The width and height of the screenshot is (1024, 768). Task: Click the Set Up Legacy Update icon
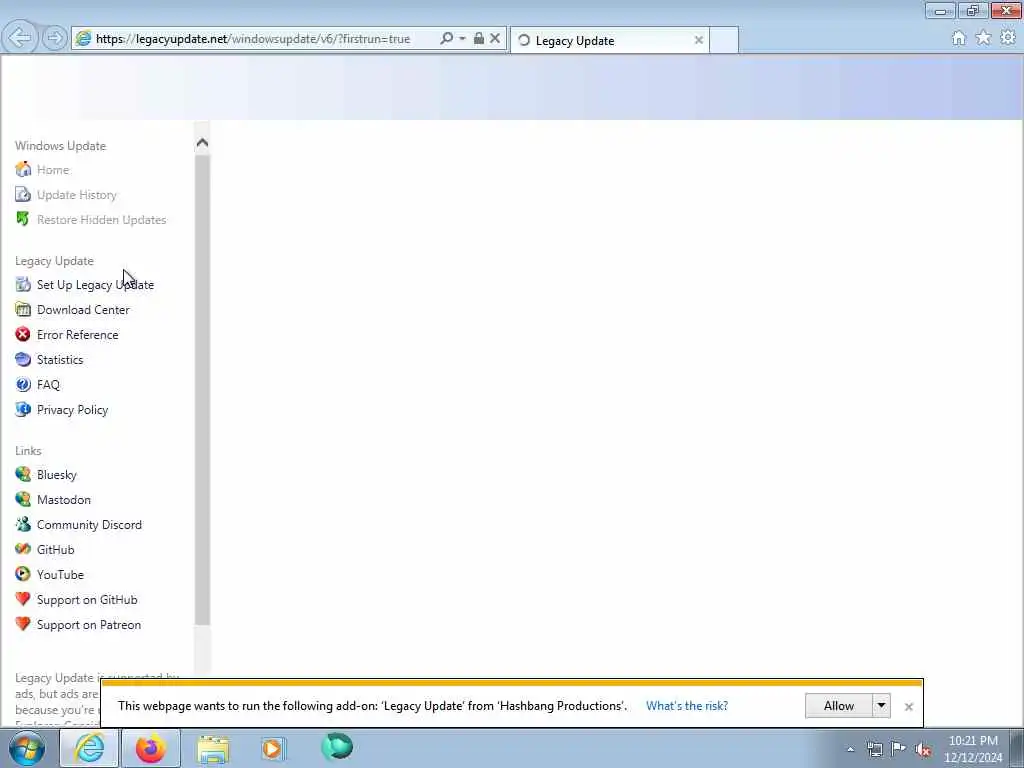[23, 285]
